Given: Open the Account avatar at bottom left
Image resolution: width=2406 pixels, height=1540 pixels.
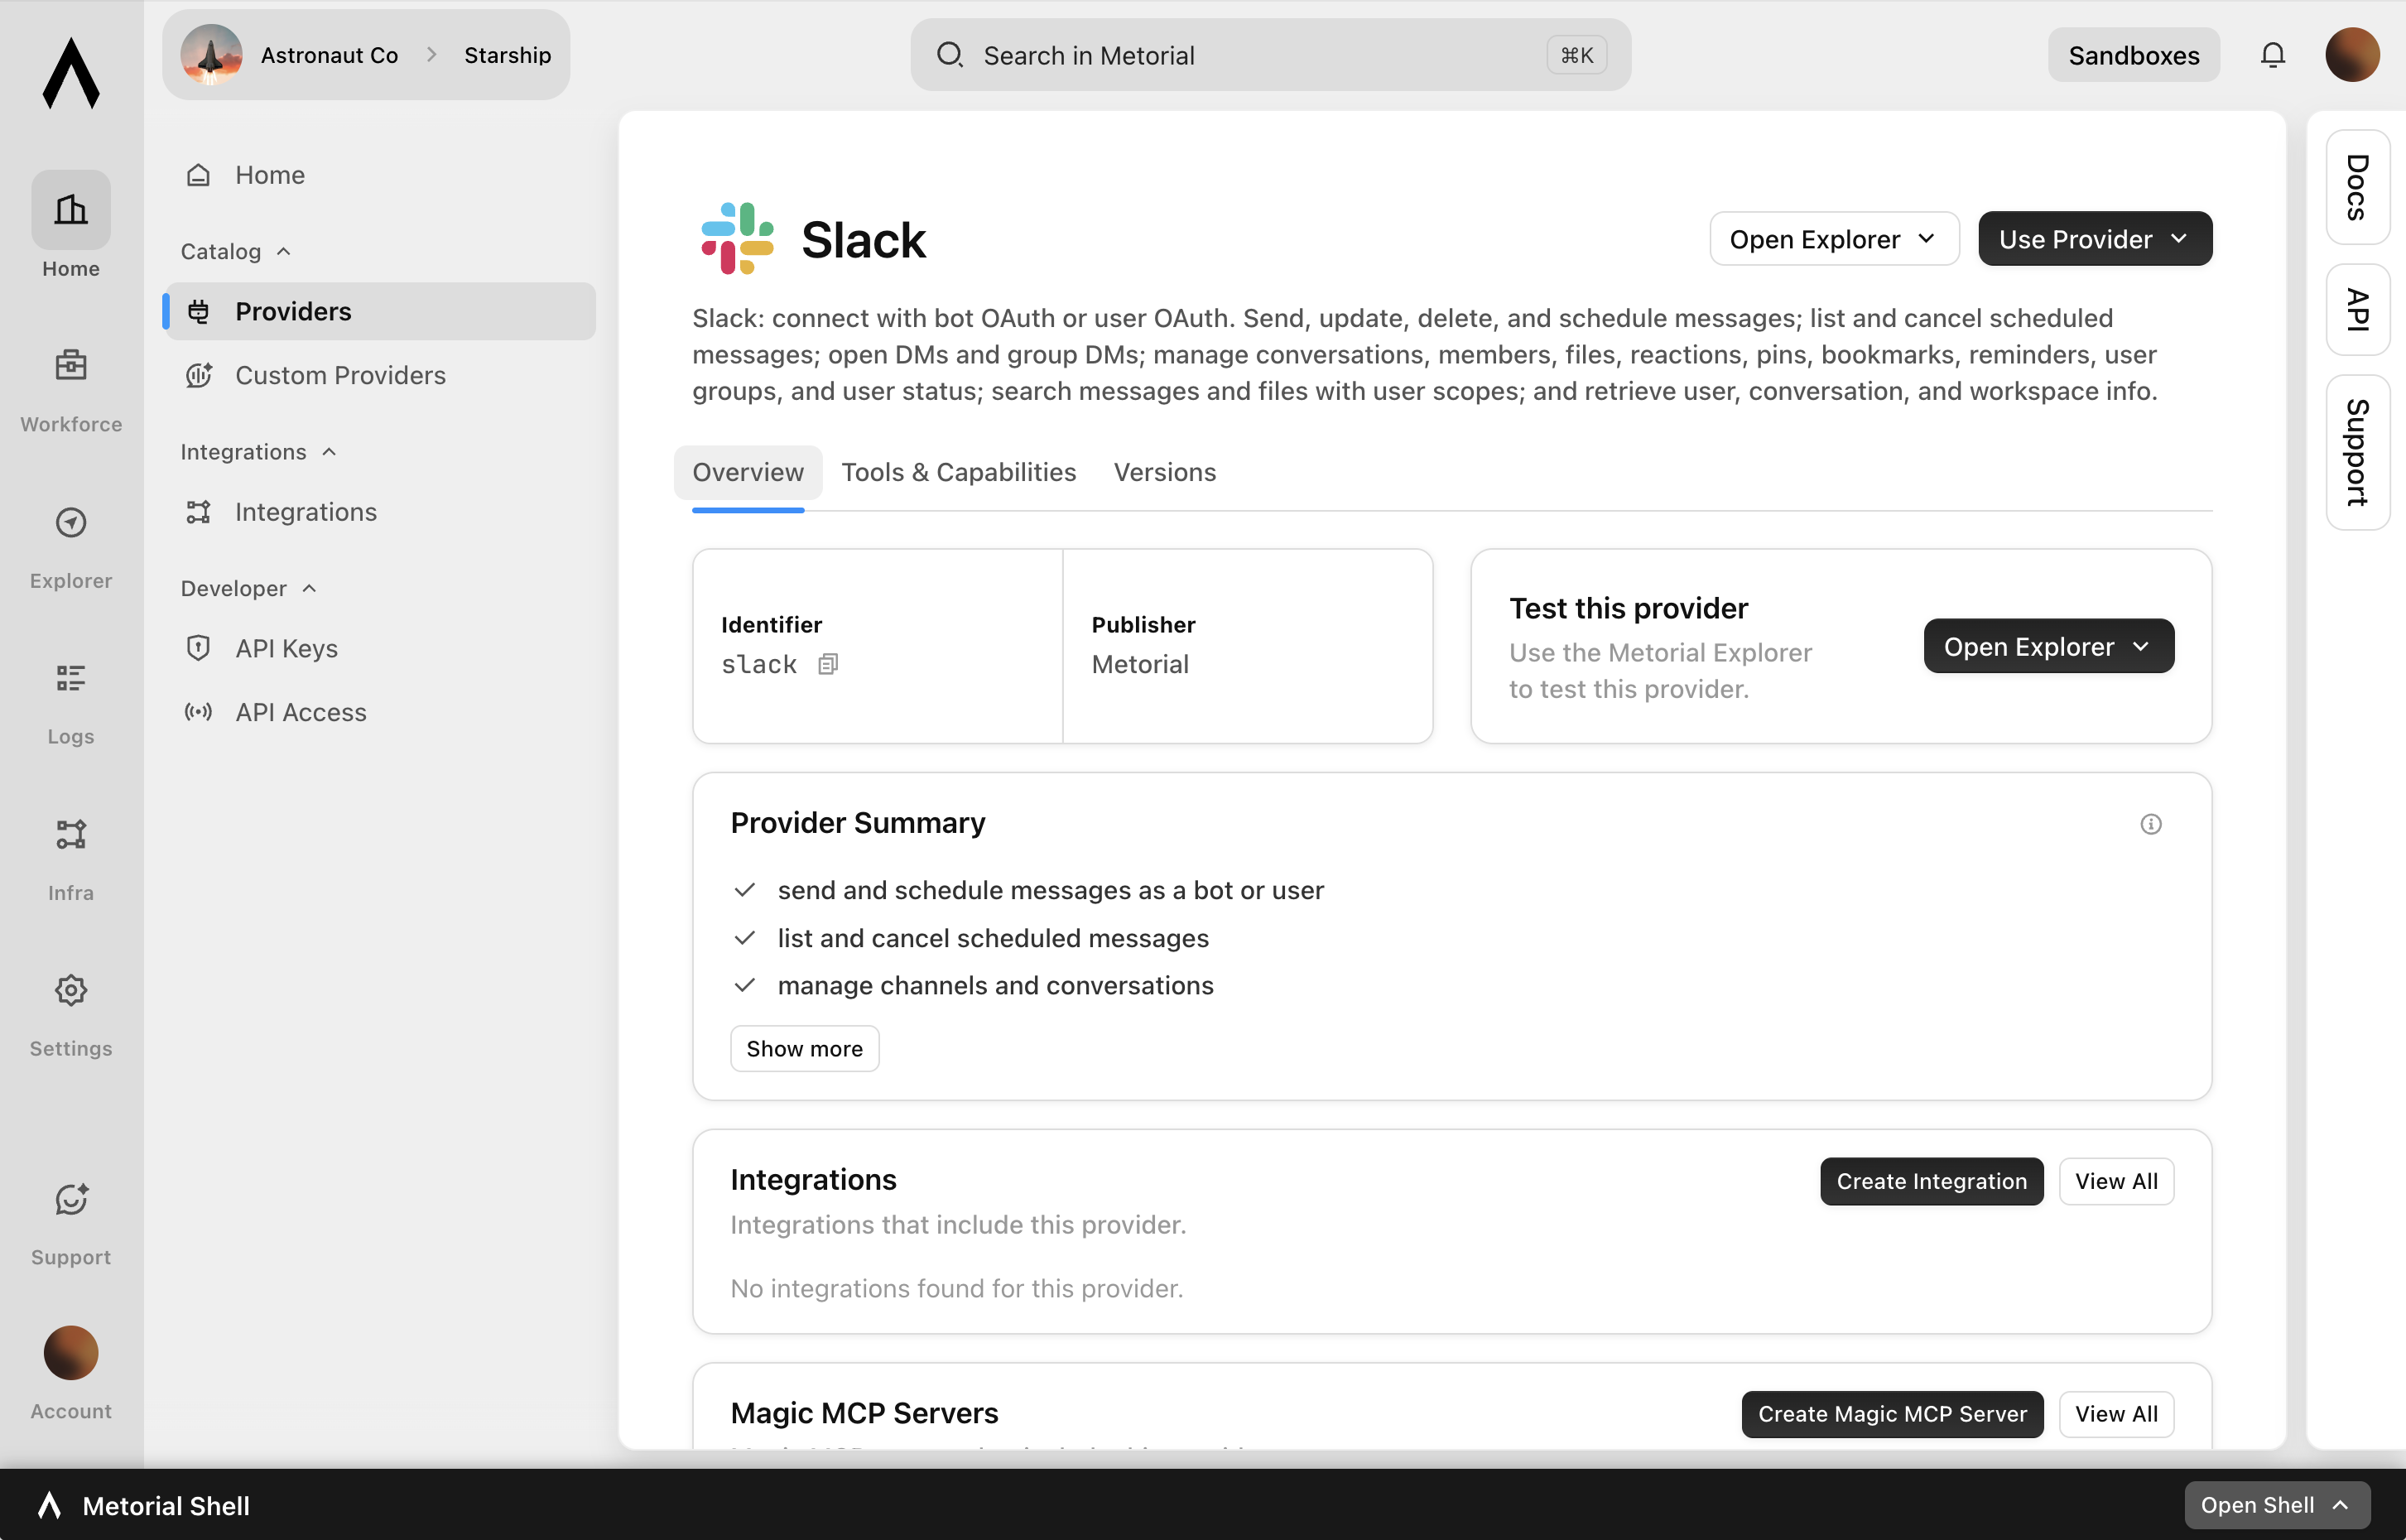Looking at the screenshot, I should pos(71,1353).
